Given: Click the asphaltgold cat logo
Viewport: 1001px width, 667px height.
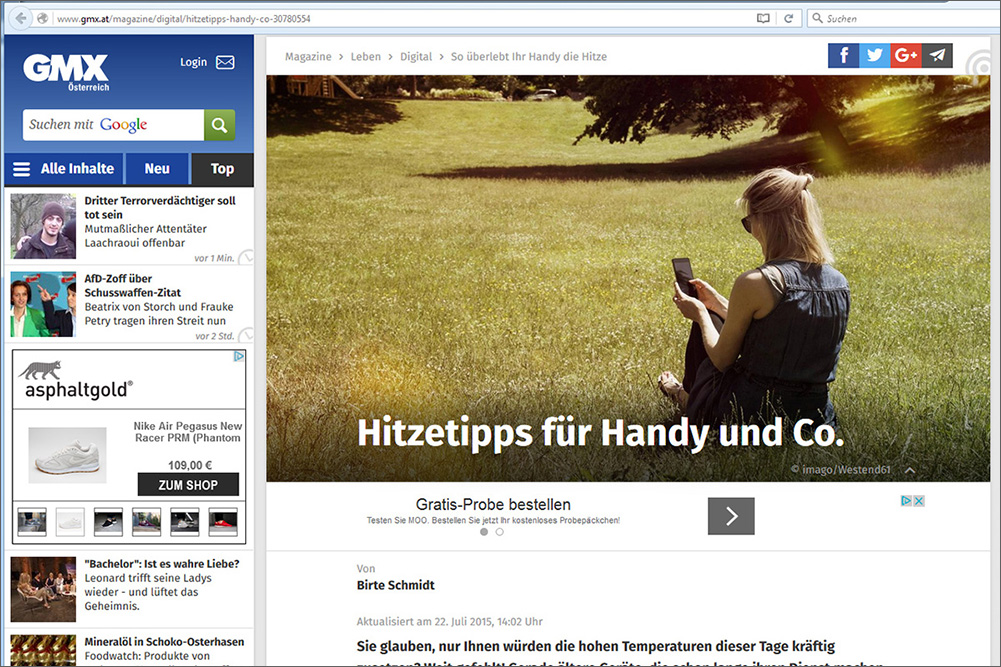Looking at the screenshot, I should [x=40, y=370].
